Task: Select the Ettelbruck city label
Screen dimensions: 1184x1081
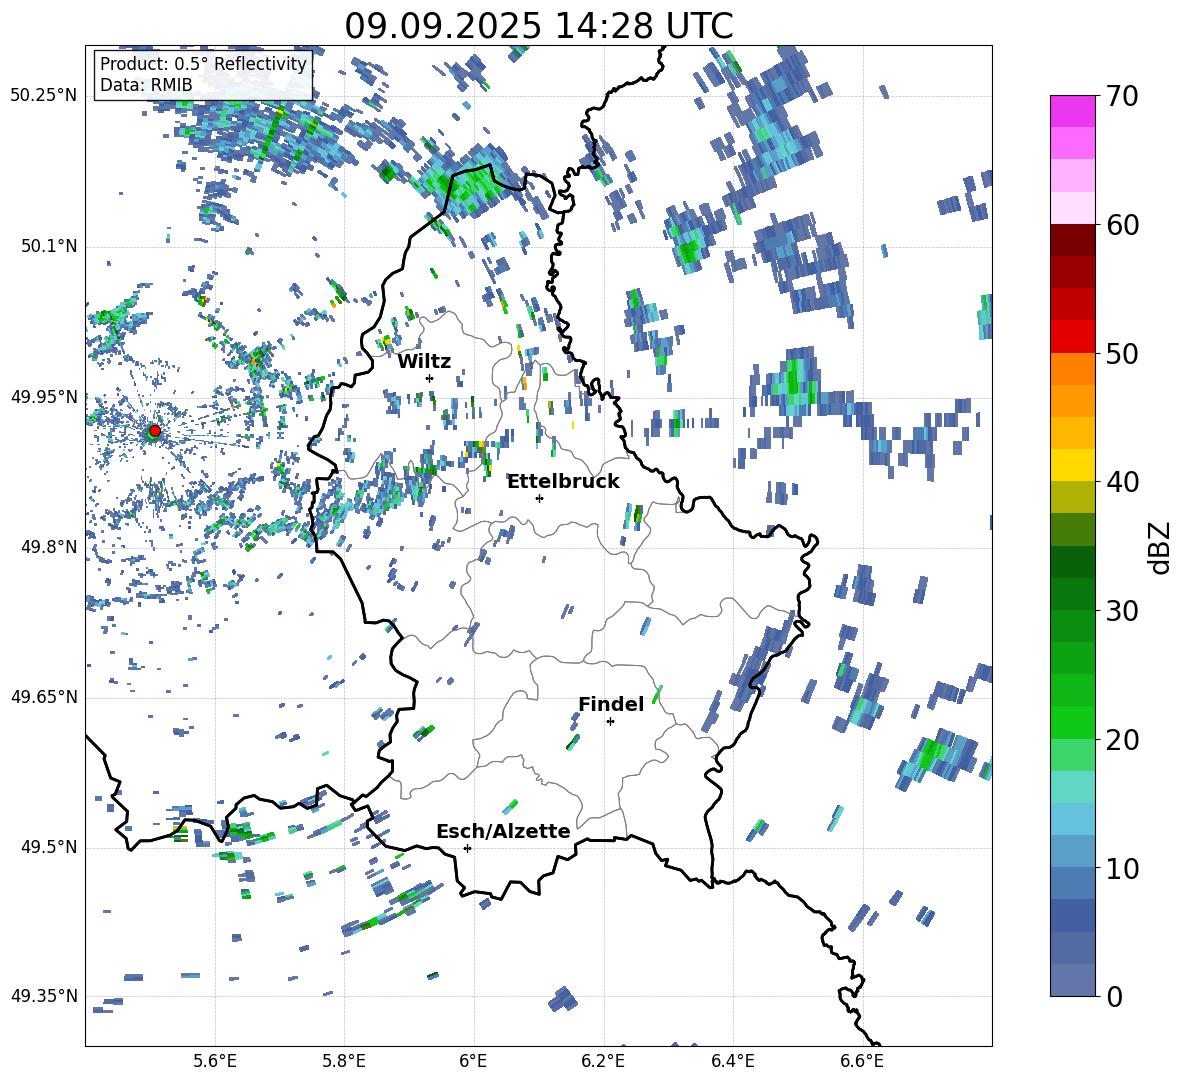Action: coord(563,482)
